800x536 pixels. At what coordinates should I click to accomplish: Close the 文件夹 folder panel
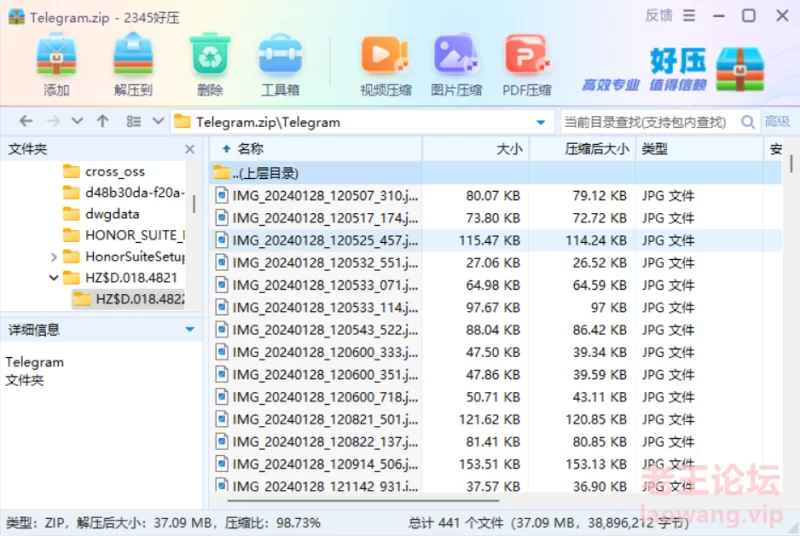tap(190, 149)
